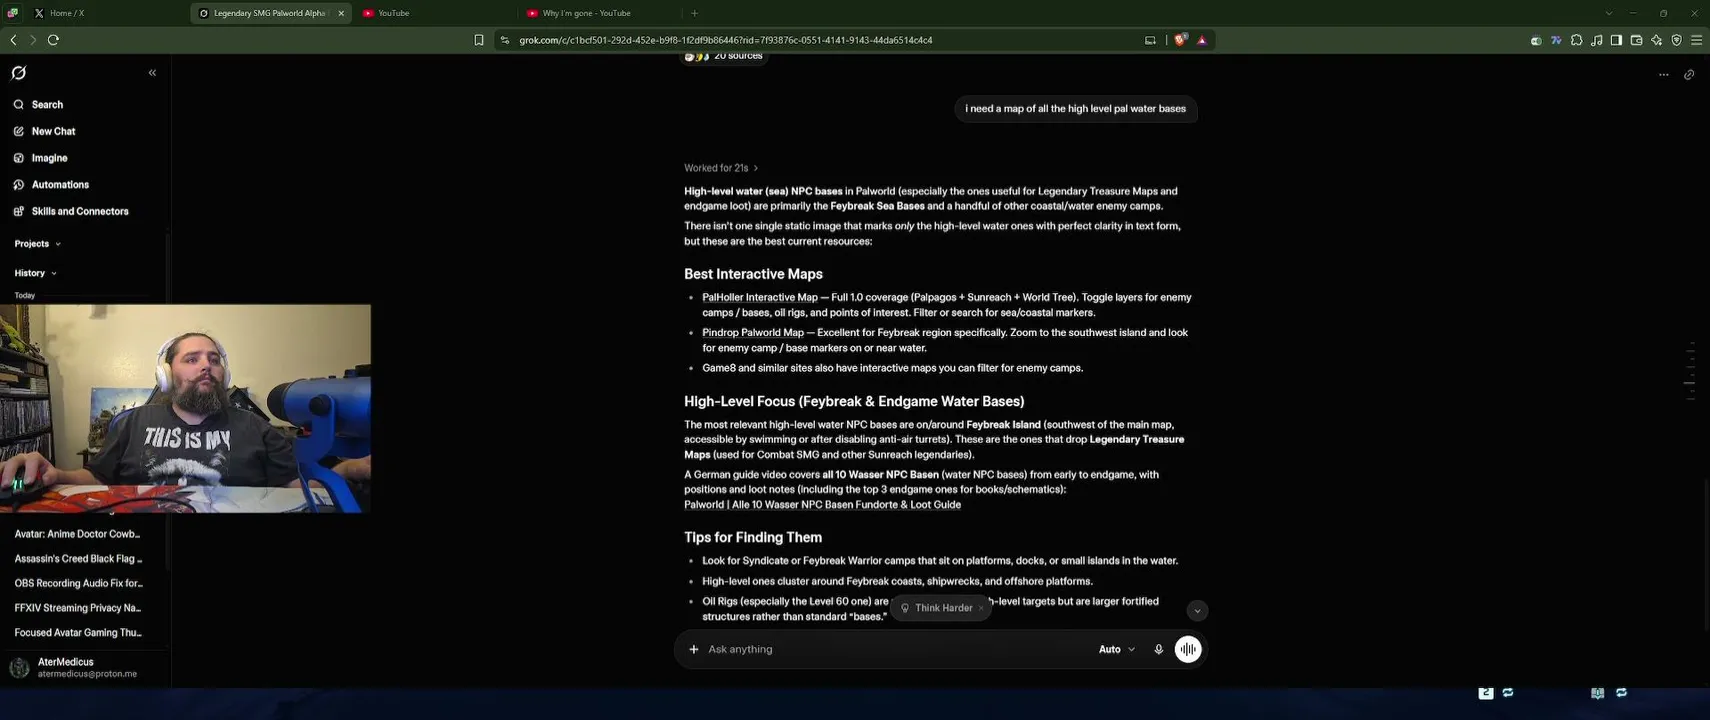Screen dimensions: 1710x720
Task: Open the tab search dropdown arrow
Action: click(1608, 13)
